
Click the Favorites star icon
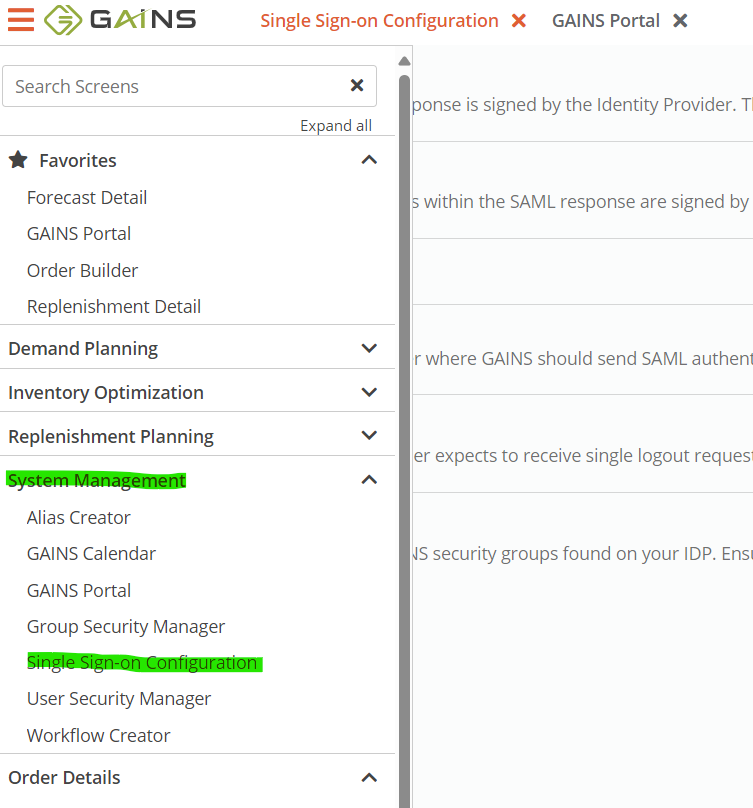[x=17, y=160]
